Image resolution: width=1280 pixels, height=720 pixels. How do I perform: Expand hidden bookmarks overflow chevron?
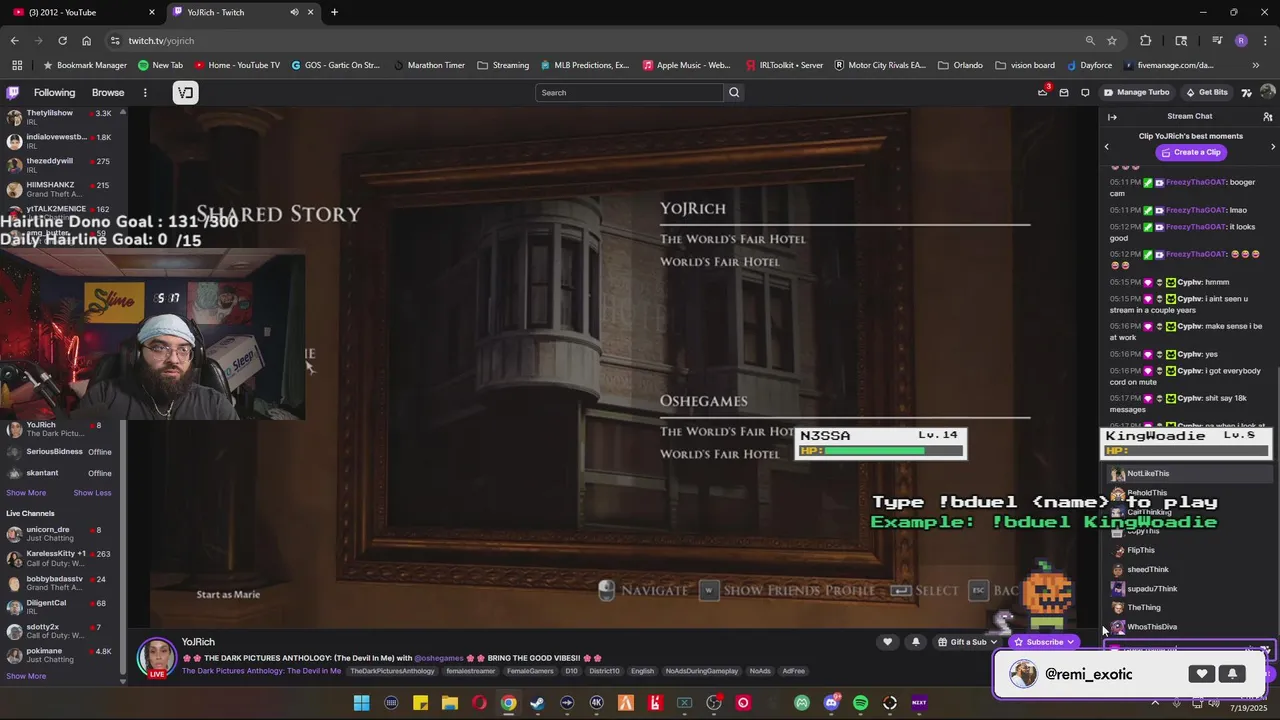1256,65
